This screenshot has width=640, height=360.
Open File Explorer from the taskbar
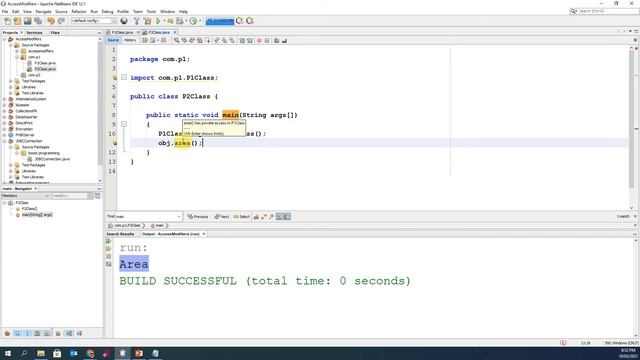click(41, 353)
